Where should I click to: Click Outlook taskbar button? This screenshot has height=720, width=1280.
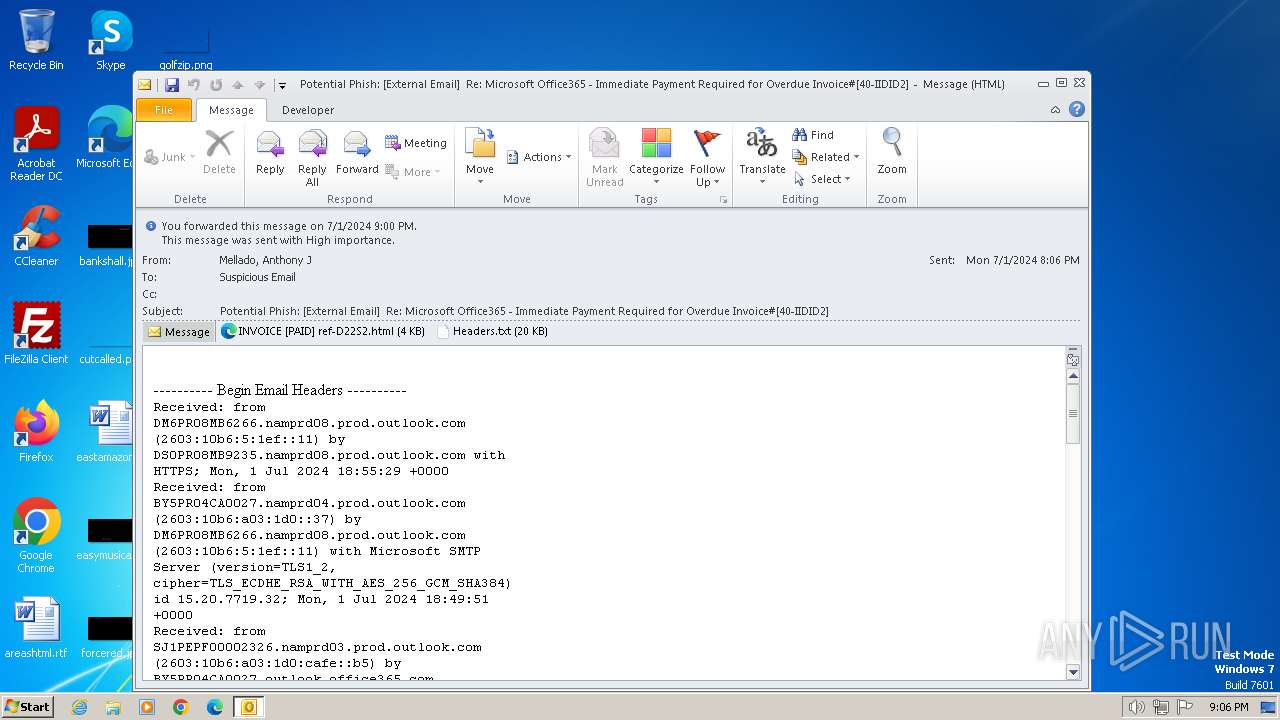pos(248,707)
